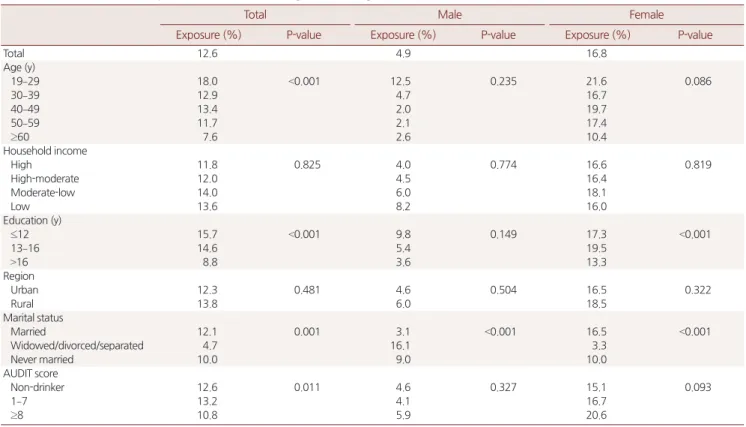Click the Urban row label
The width and height of the screenshot is (746, 427).
pos(24,290)
